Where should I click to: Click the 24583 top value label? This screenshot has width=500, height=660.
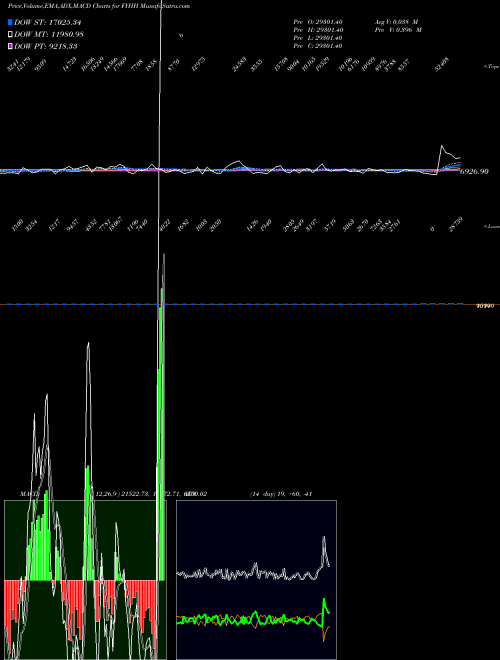pyautogui.click(x=239, y=65)
